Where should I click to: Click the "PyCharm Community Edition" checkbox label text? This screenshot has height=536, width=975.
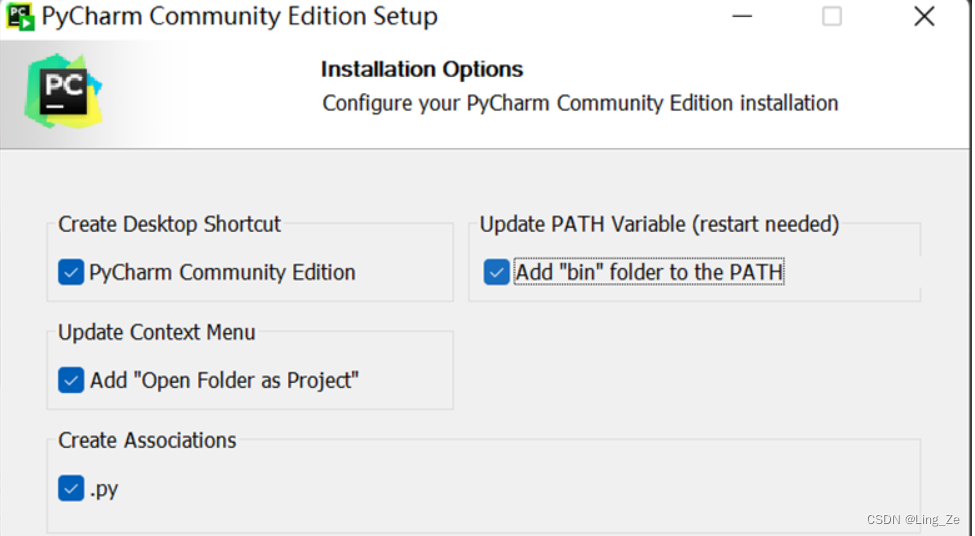click(223, 272)
